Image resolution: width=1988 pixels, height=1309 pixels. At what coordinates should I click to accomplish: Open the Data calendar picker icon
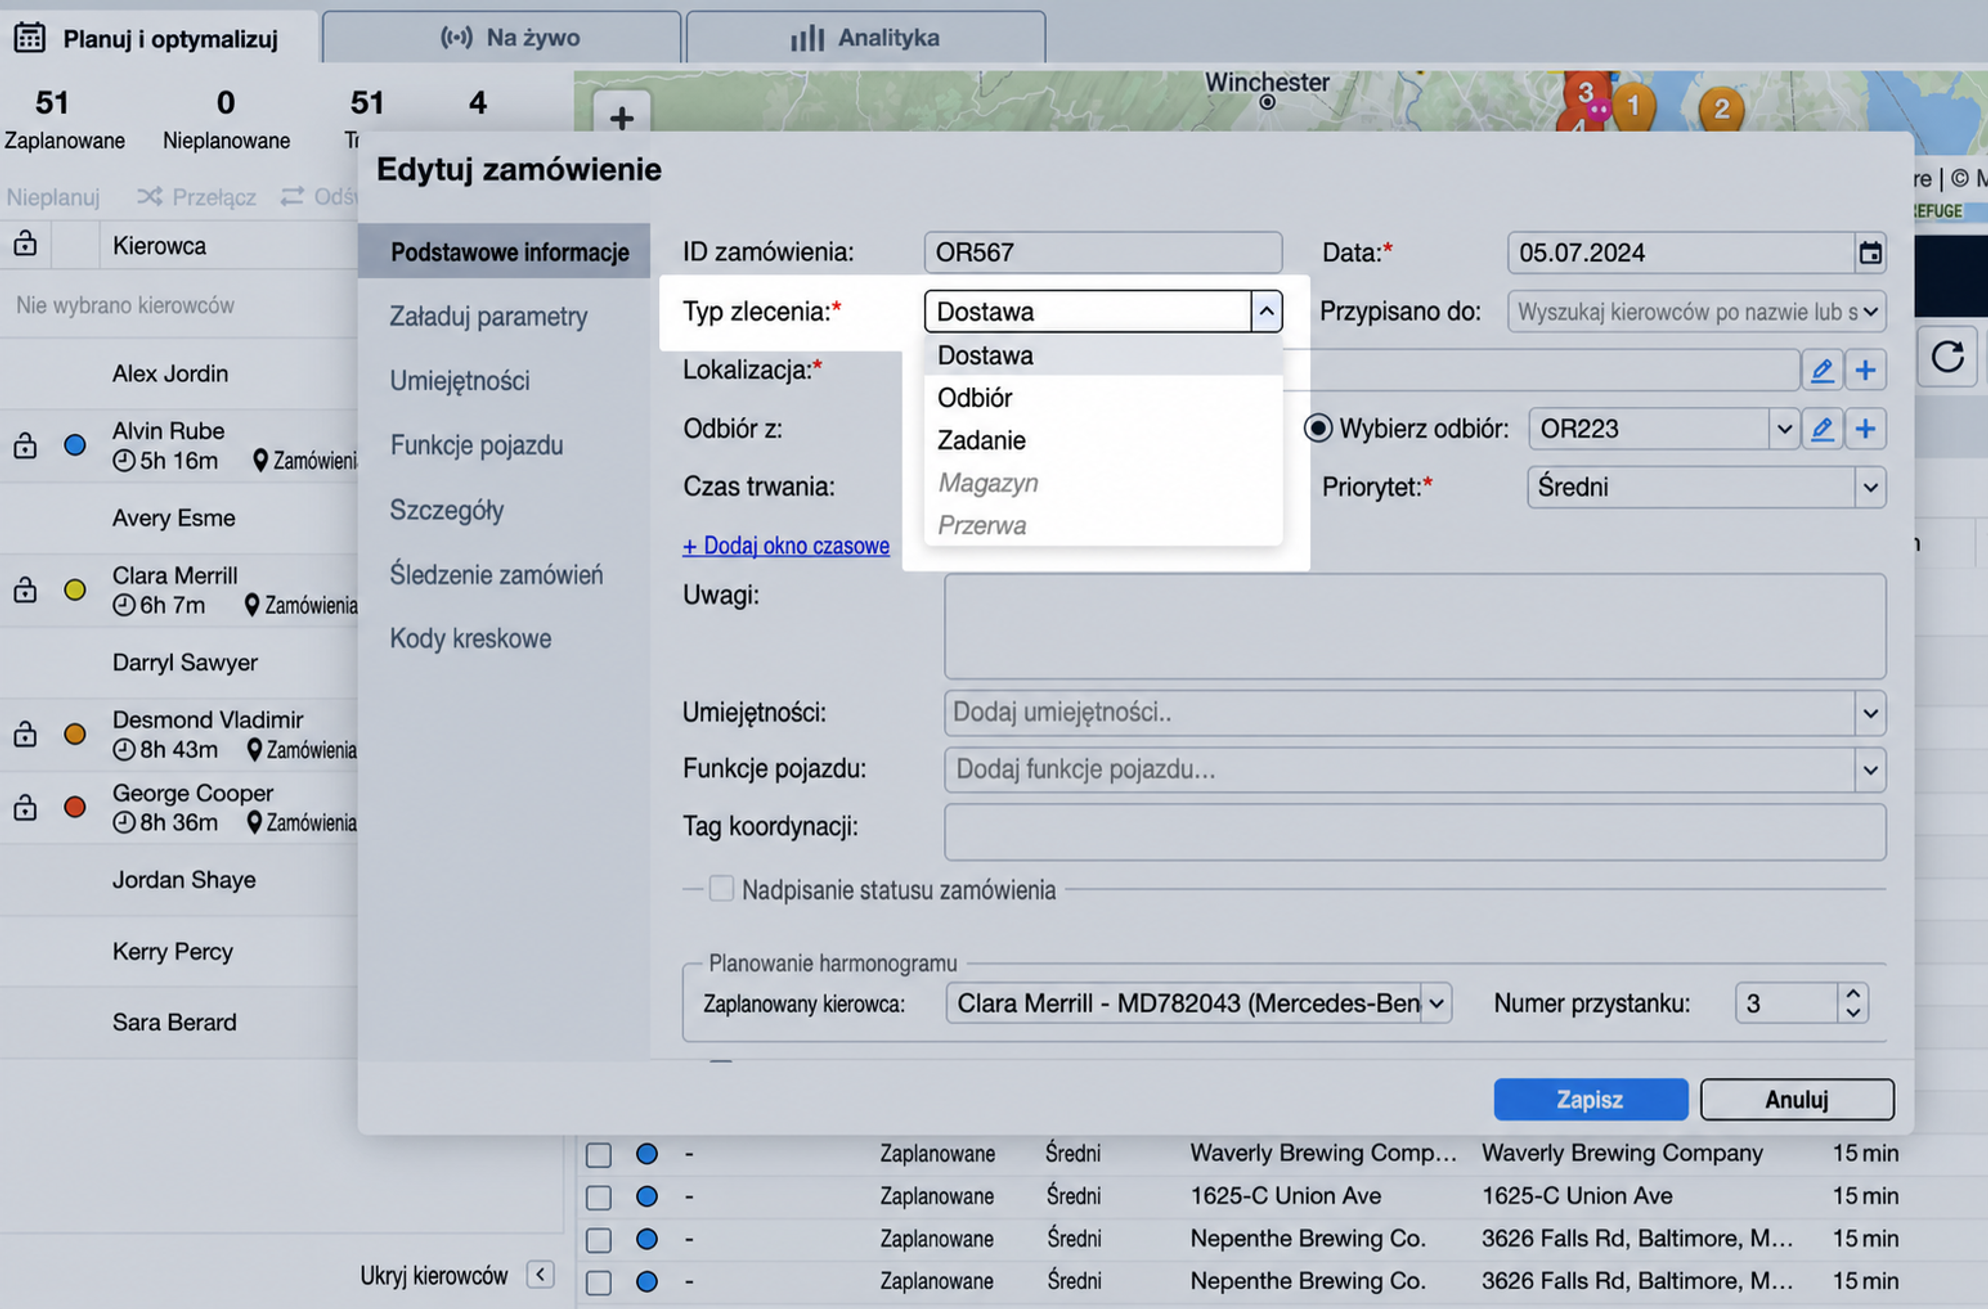coord(1870,253)
